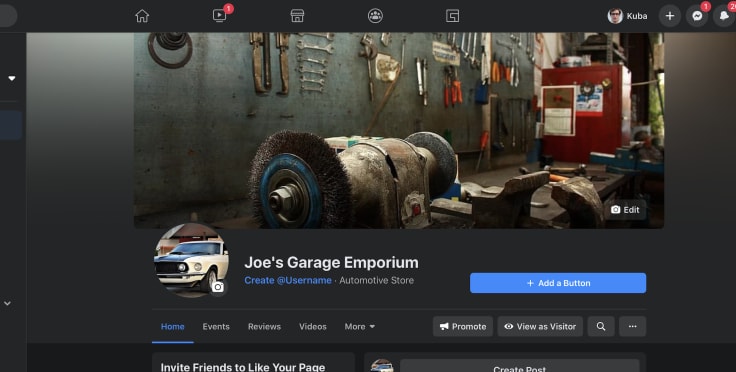The width and height of the screenshot is (736, 372).
Task: Switch to the Videos tab
Action: 313,326
